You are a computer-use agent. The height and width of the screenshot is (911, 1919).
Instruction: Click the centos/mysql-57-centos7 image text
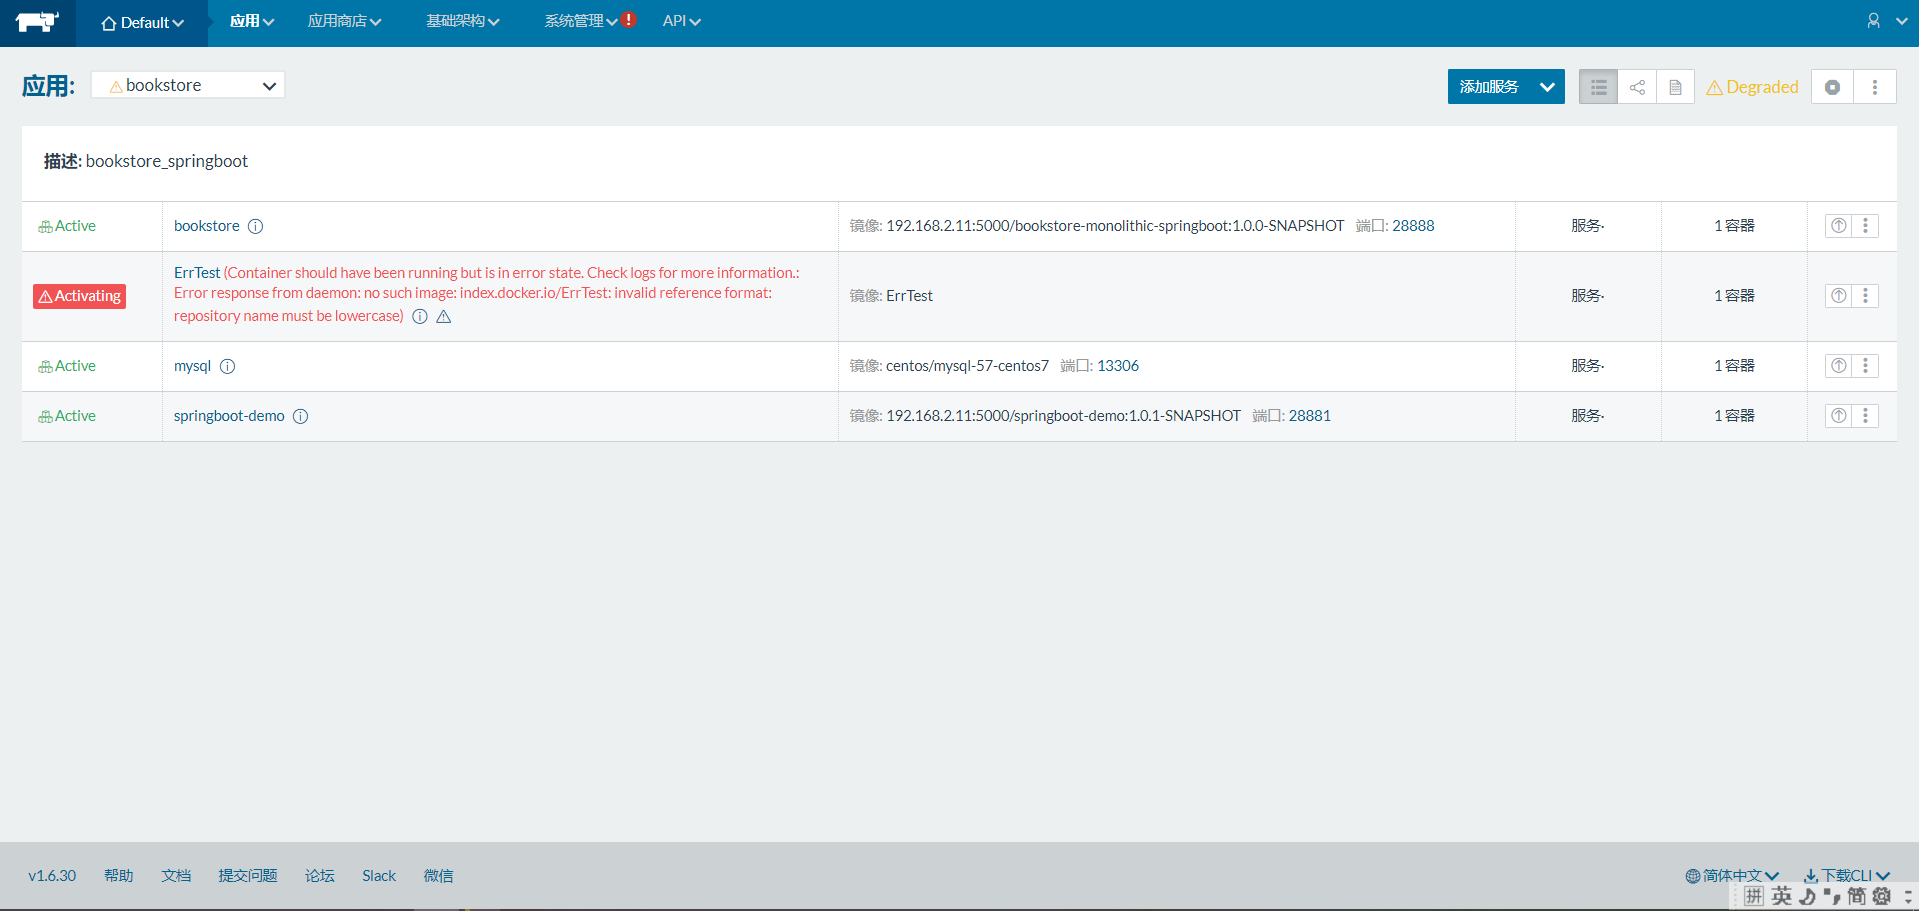(967, 366)
